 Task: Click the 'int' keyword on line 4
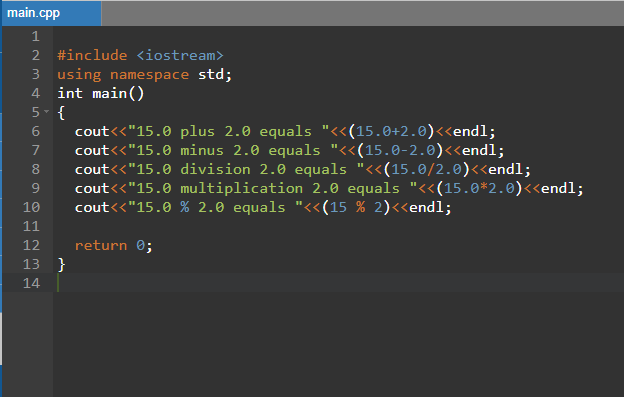click(70, 93)
